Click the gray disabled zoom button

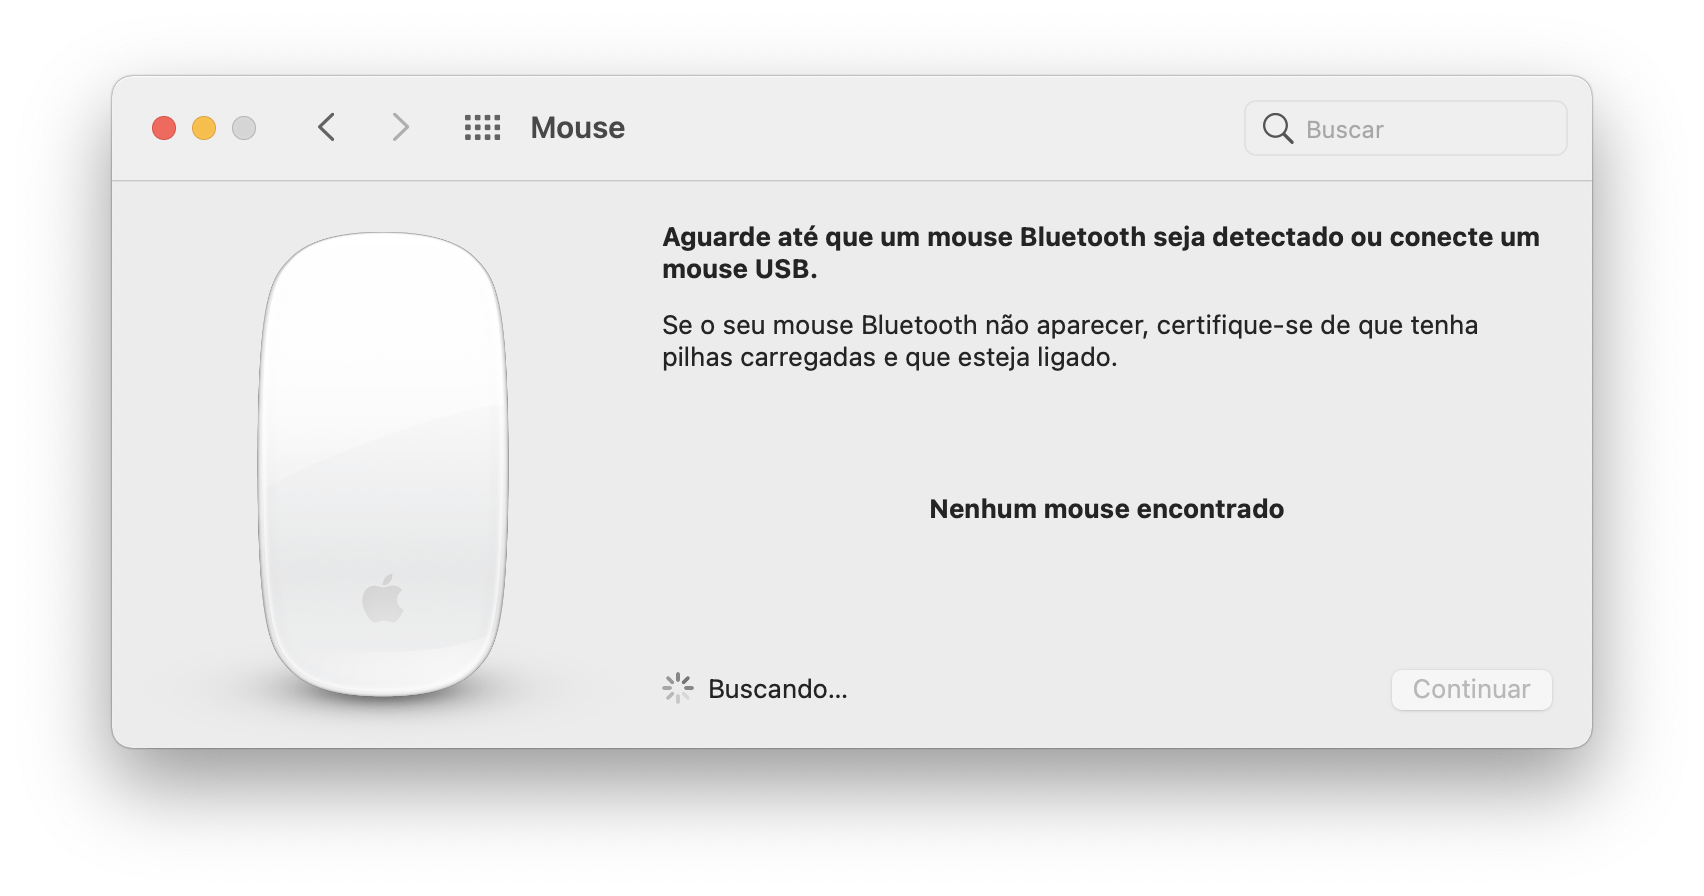[244, 128]
